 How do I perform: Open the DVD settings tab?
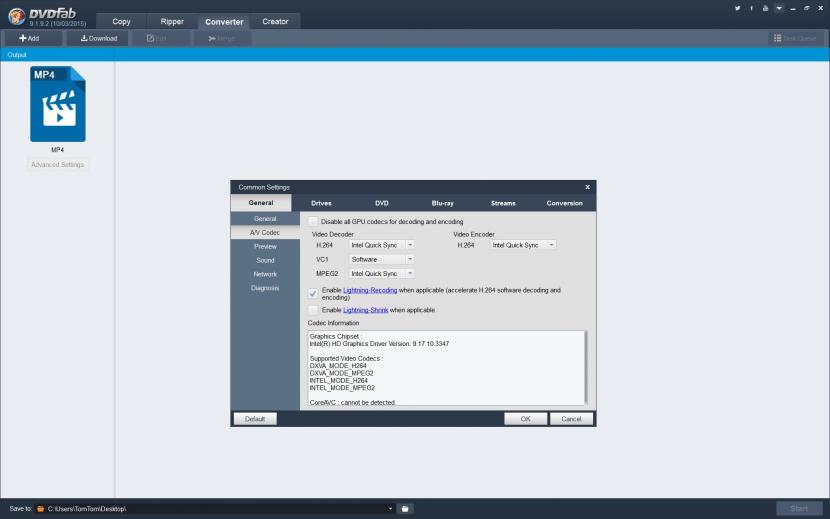tap(382, 203)
